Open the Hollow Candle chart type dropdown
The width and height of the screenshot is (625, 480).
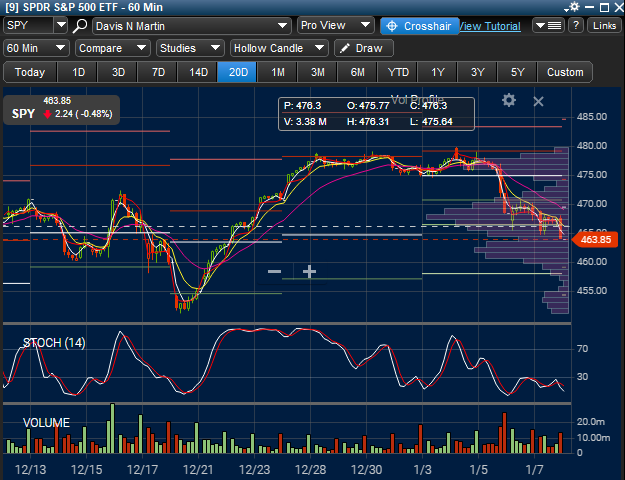279,48
